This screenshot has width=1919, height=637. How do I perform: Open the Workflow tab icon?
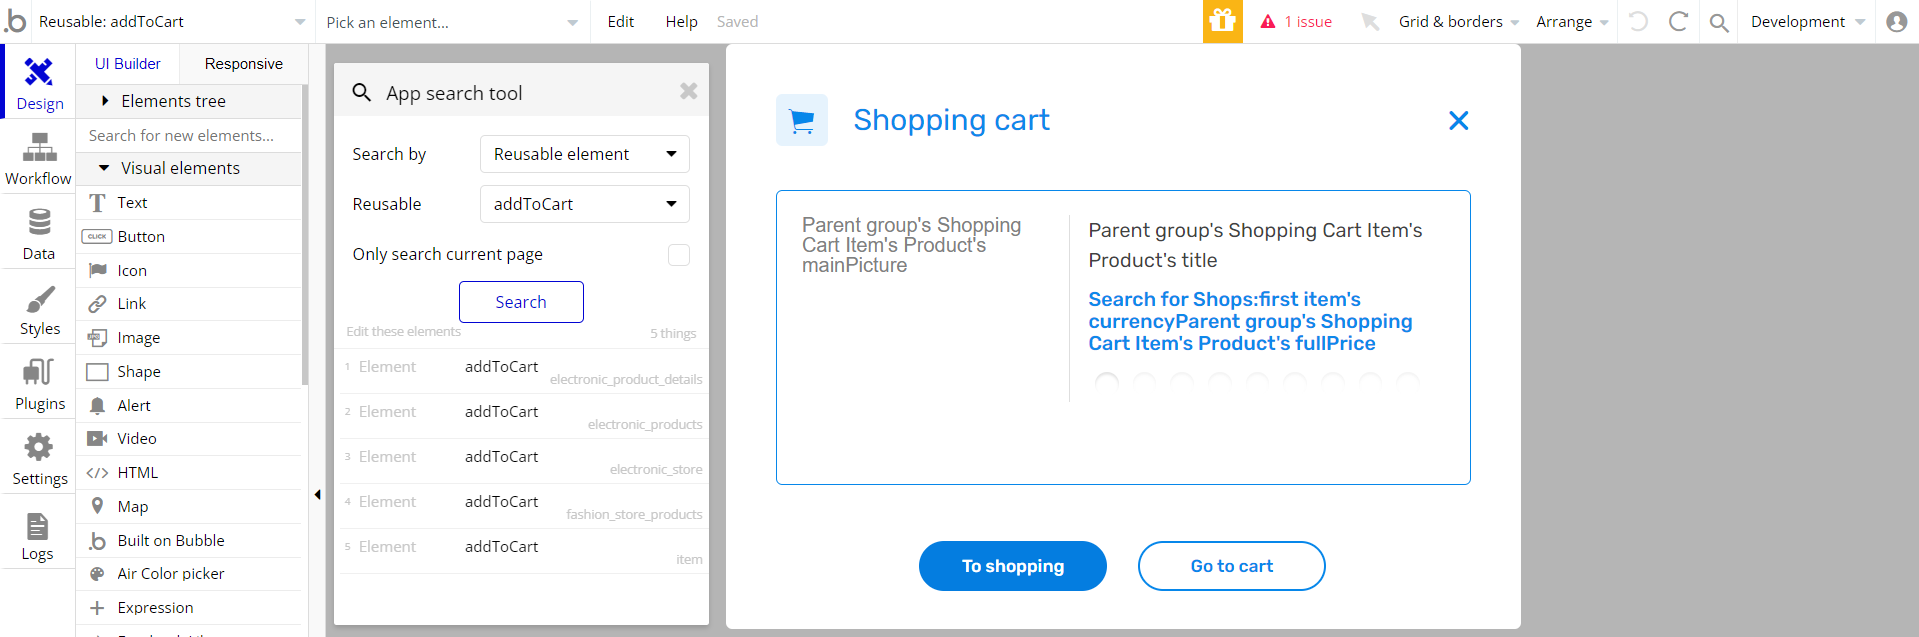click(x=39, y=150)
